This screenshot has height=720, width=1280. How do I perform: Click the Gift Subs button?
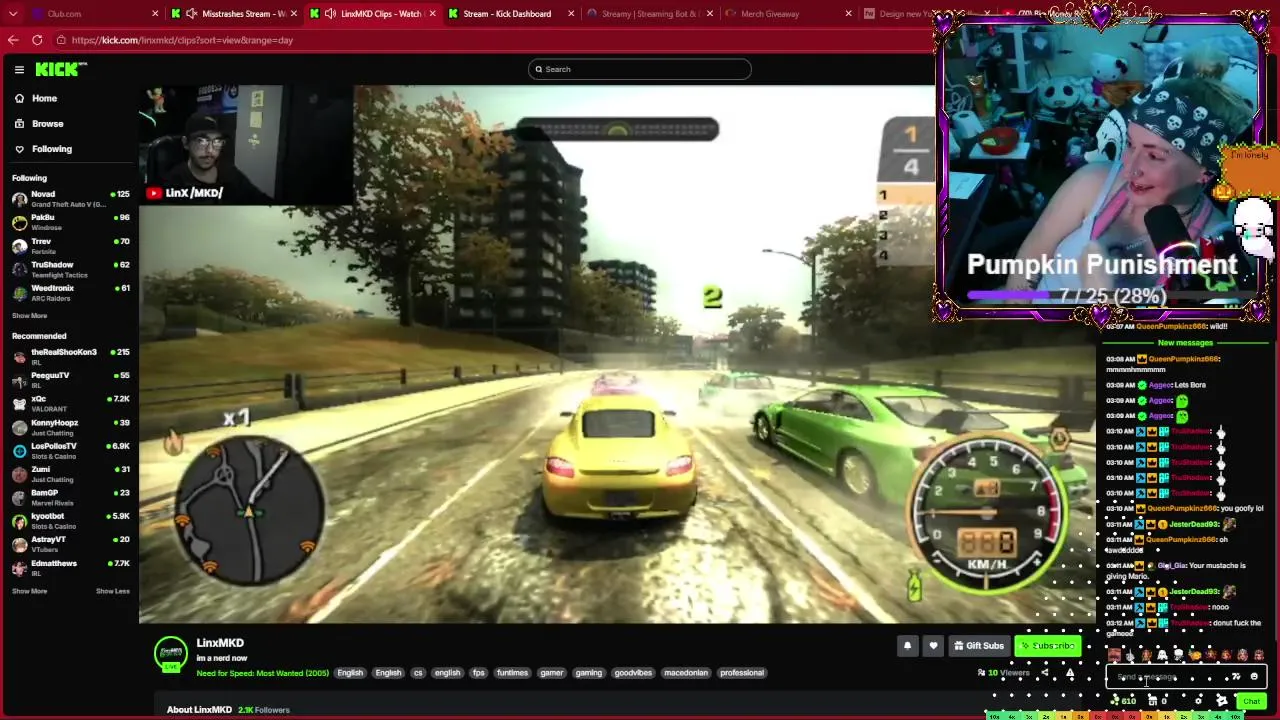(978, 646)
